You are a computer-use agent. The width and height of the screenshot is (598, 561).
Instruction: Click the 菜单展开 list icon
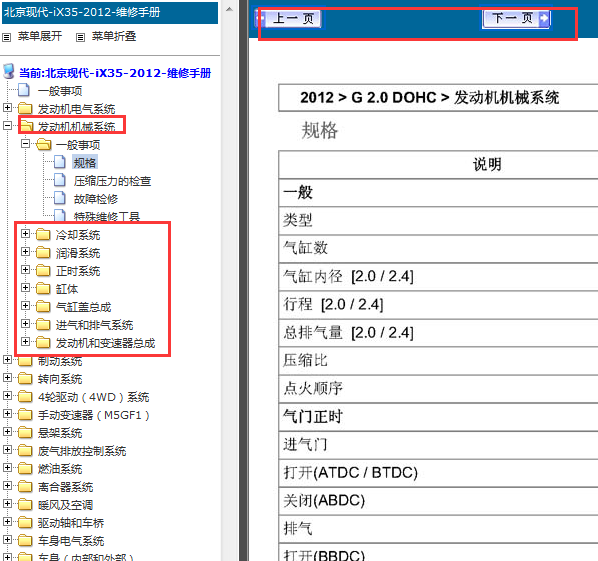click(6, 37)
